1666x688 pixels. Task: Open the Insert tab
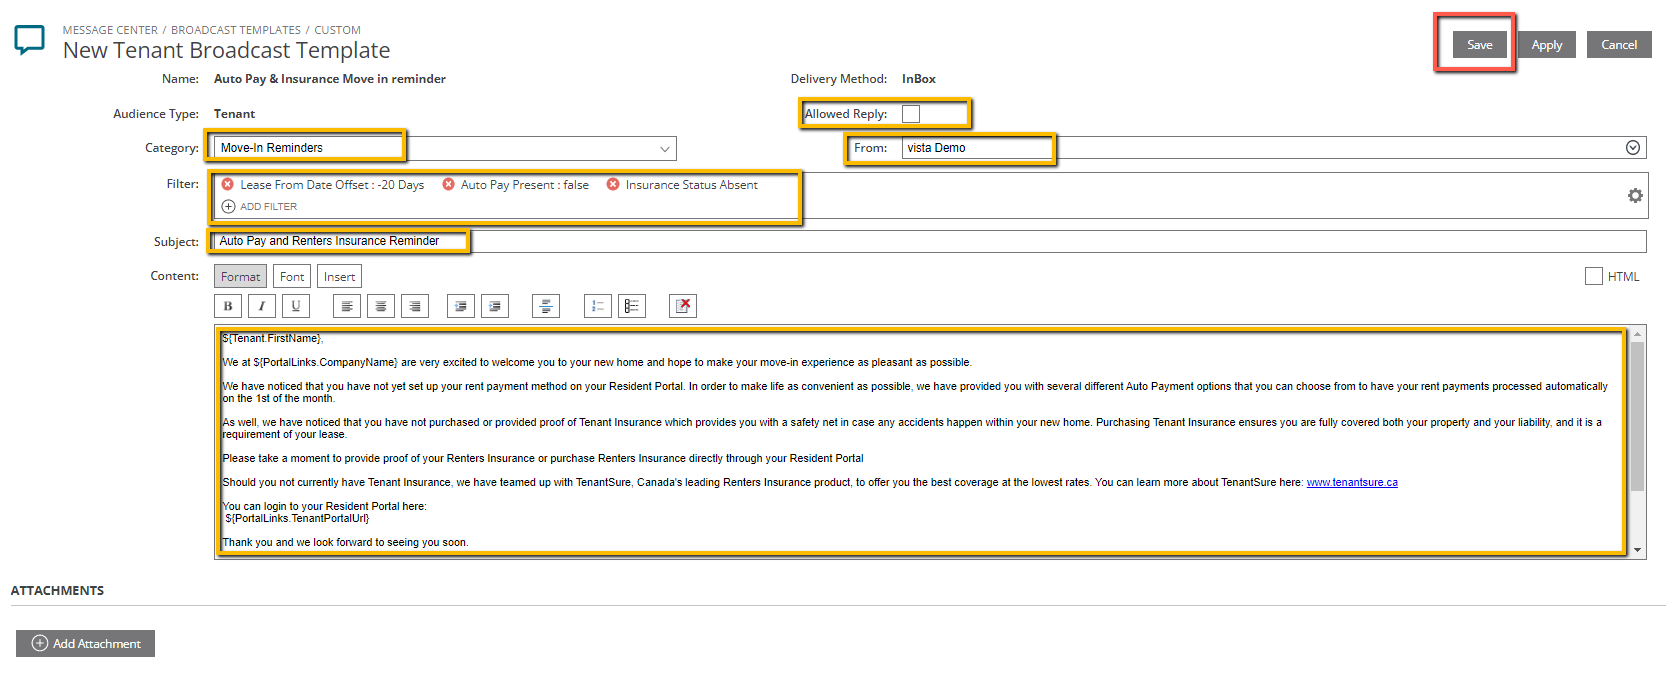(339, 277)
